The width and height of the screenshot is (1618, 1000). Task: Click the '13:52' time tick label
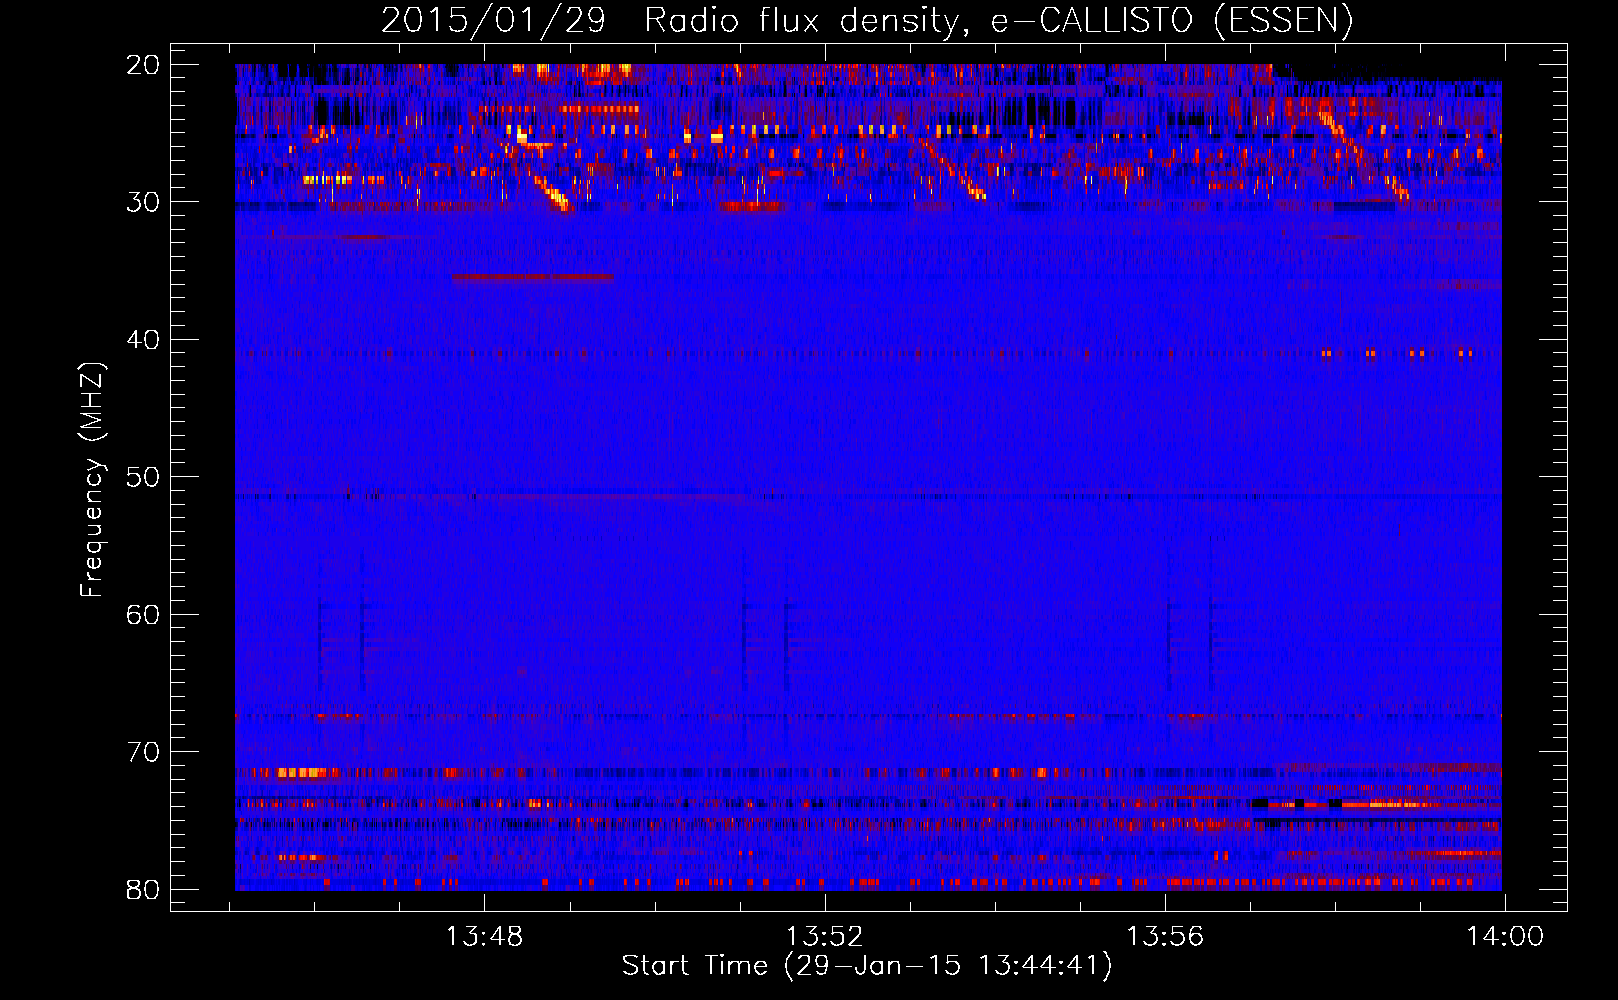click(x=824, y=937)
